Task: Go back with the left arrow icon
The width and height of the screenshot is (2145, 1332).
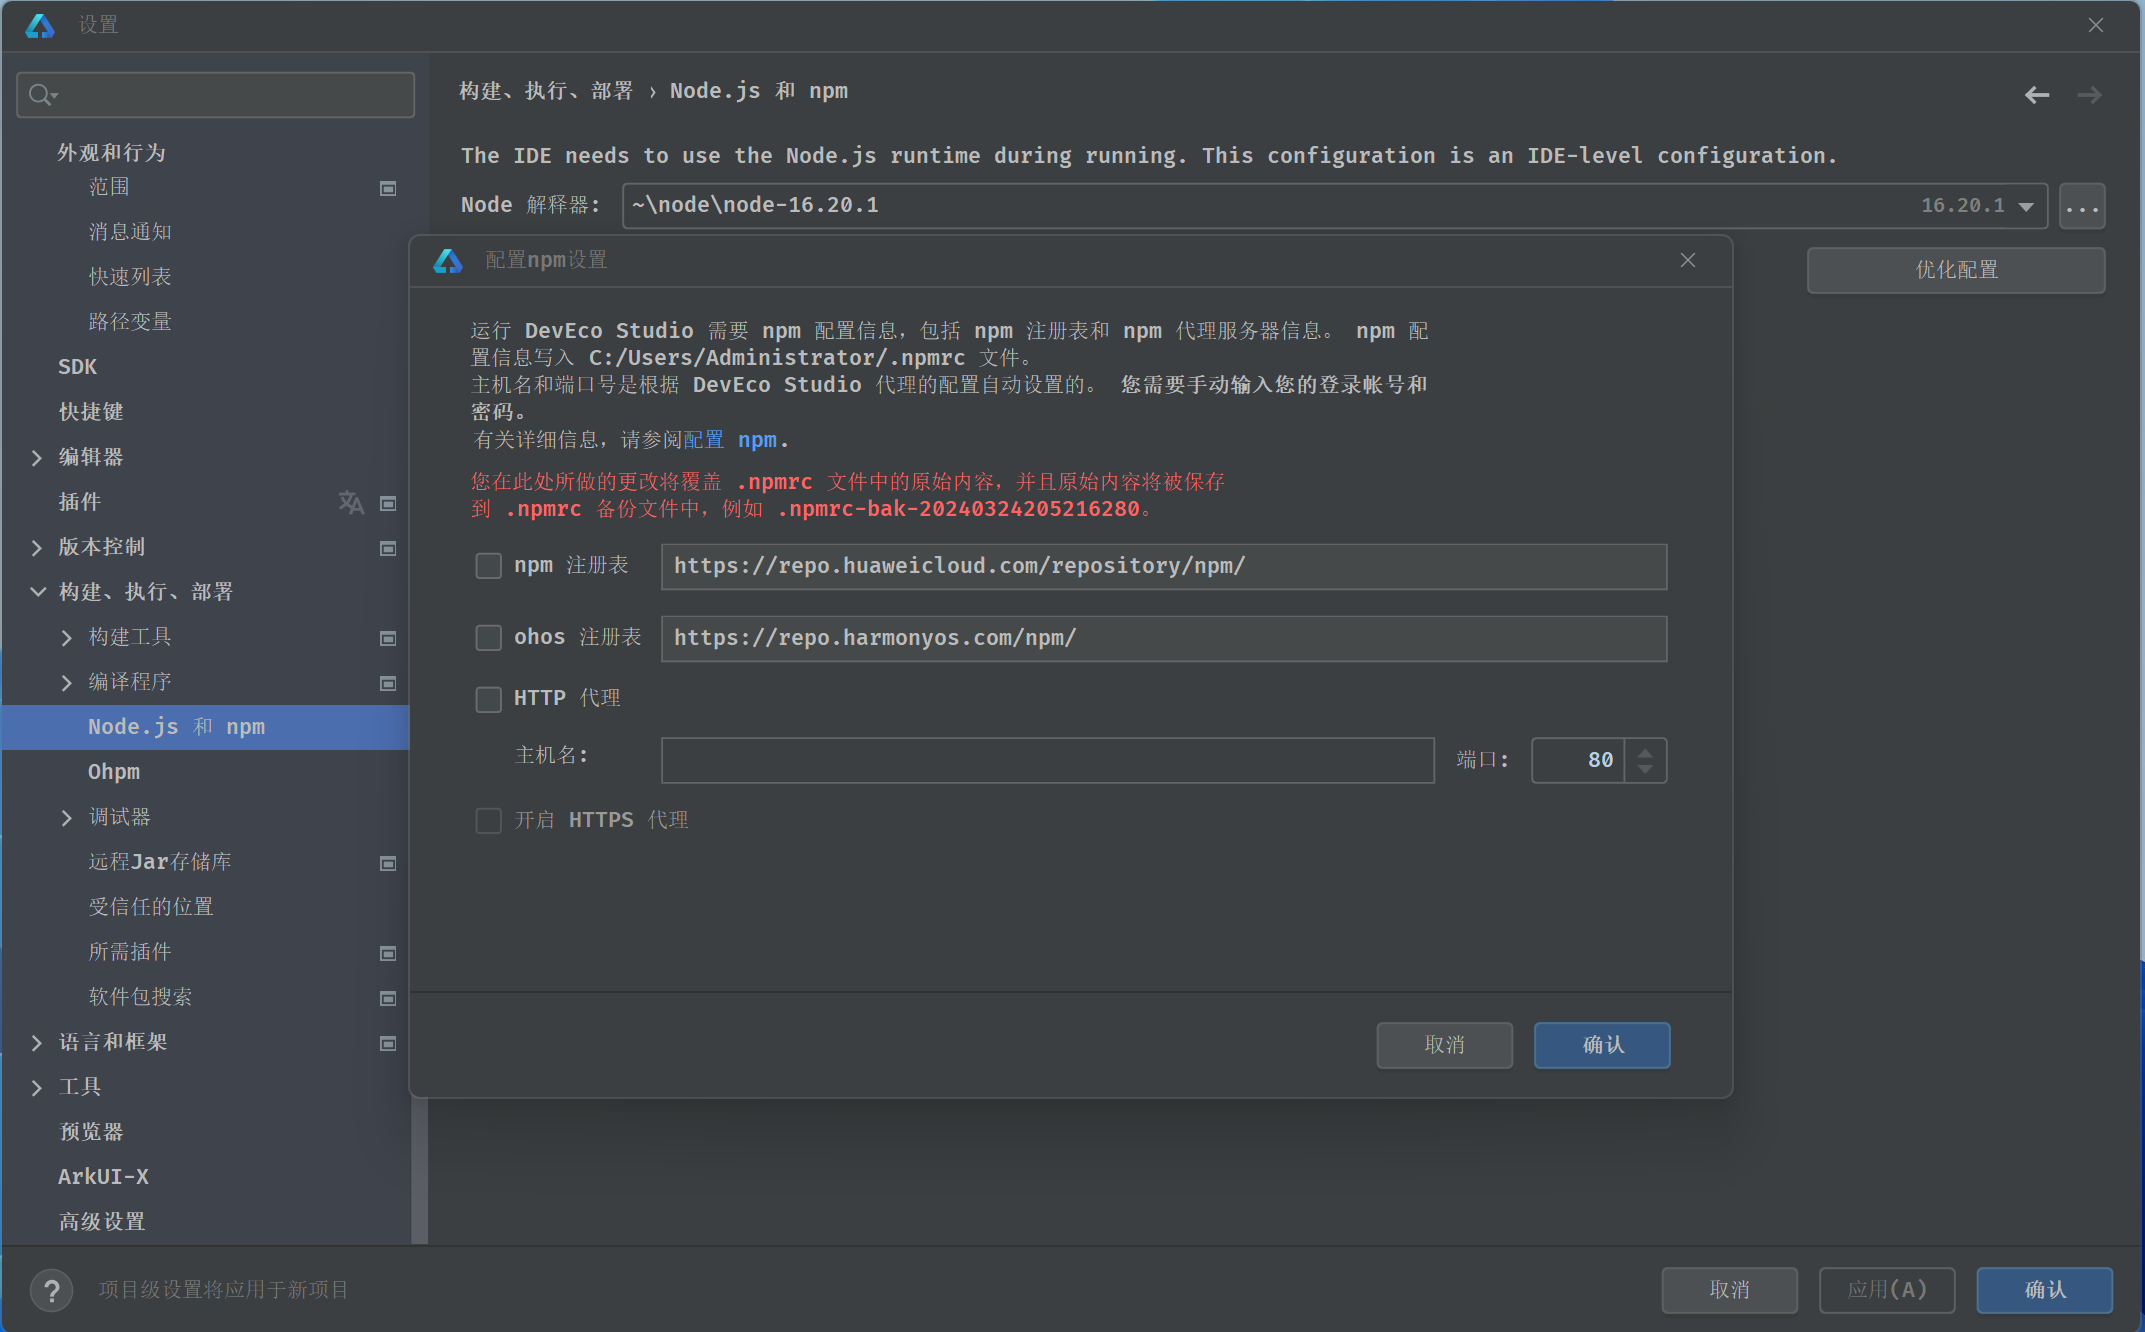Action: (x=2037, y=95)
